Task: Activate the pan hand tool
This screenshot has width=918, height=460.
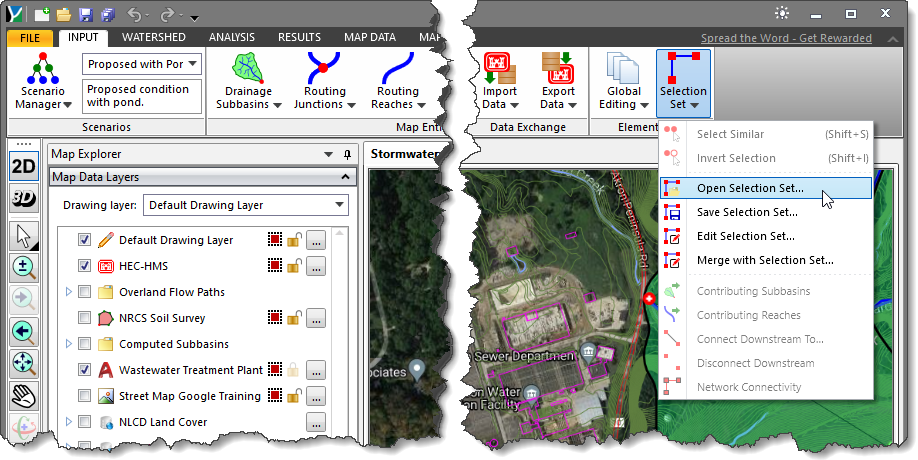Action: 24,397
